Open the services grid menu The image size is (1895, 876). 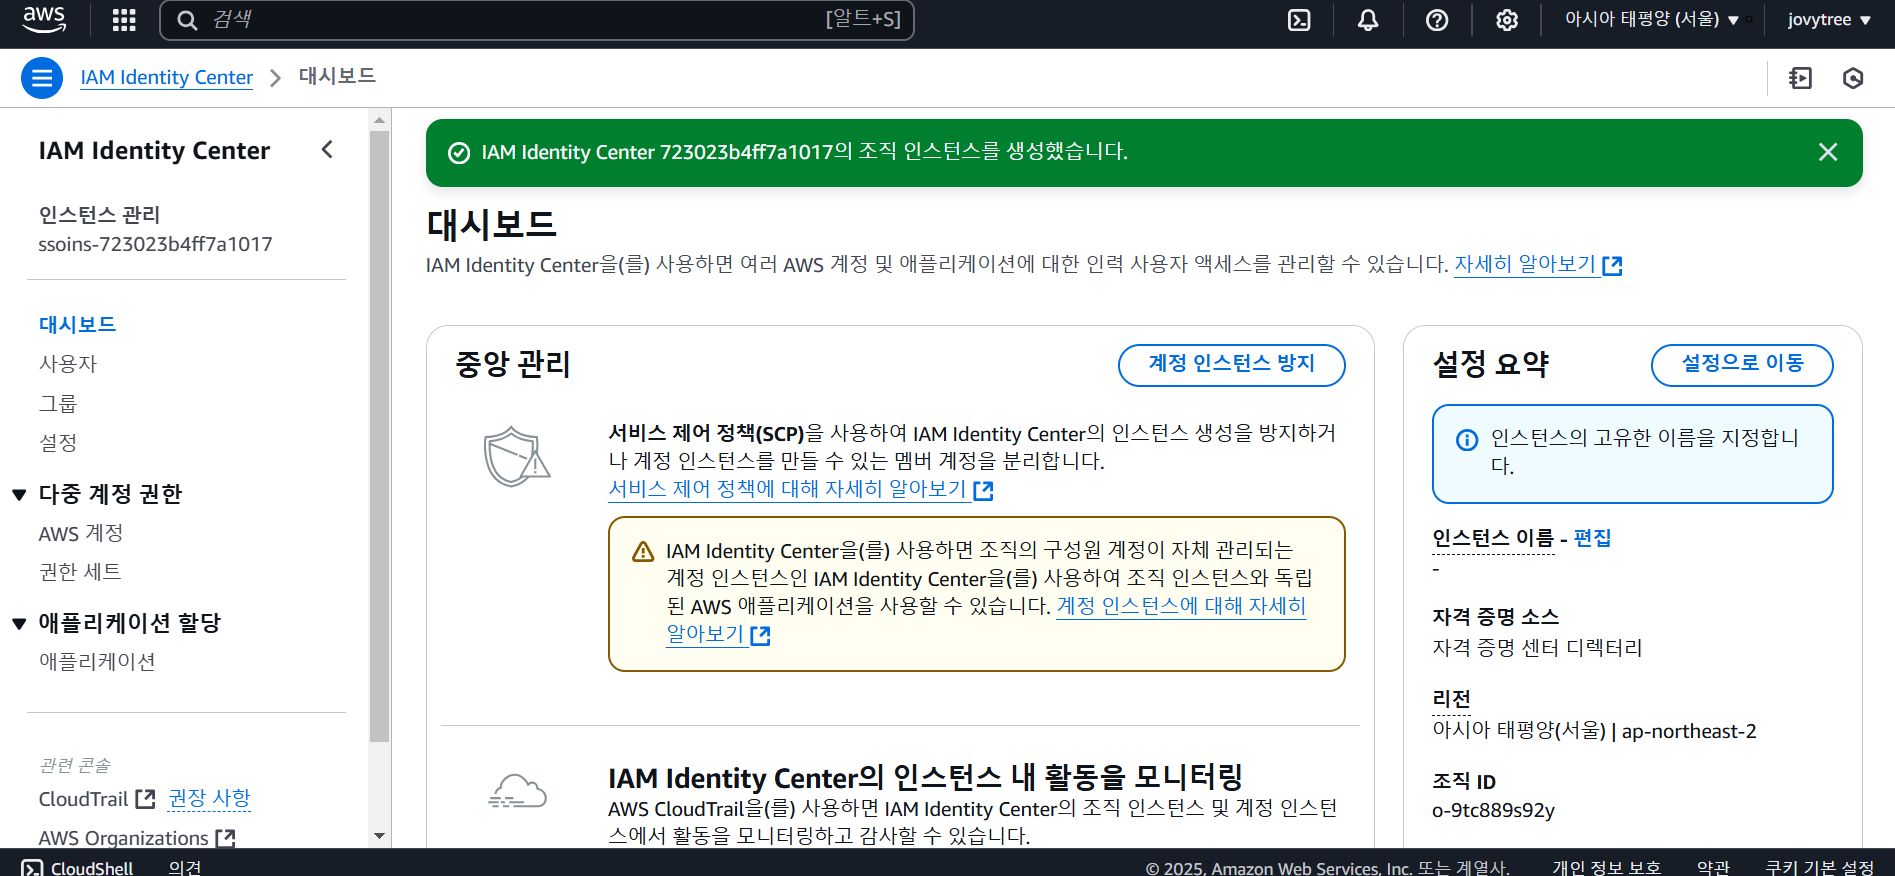[124, 20]
